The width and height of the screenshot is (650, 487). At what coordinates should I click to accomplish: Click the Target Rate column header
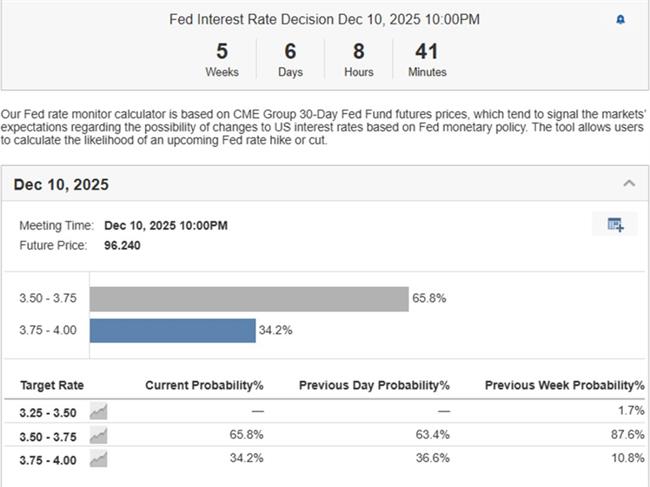pos(51,385)
